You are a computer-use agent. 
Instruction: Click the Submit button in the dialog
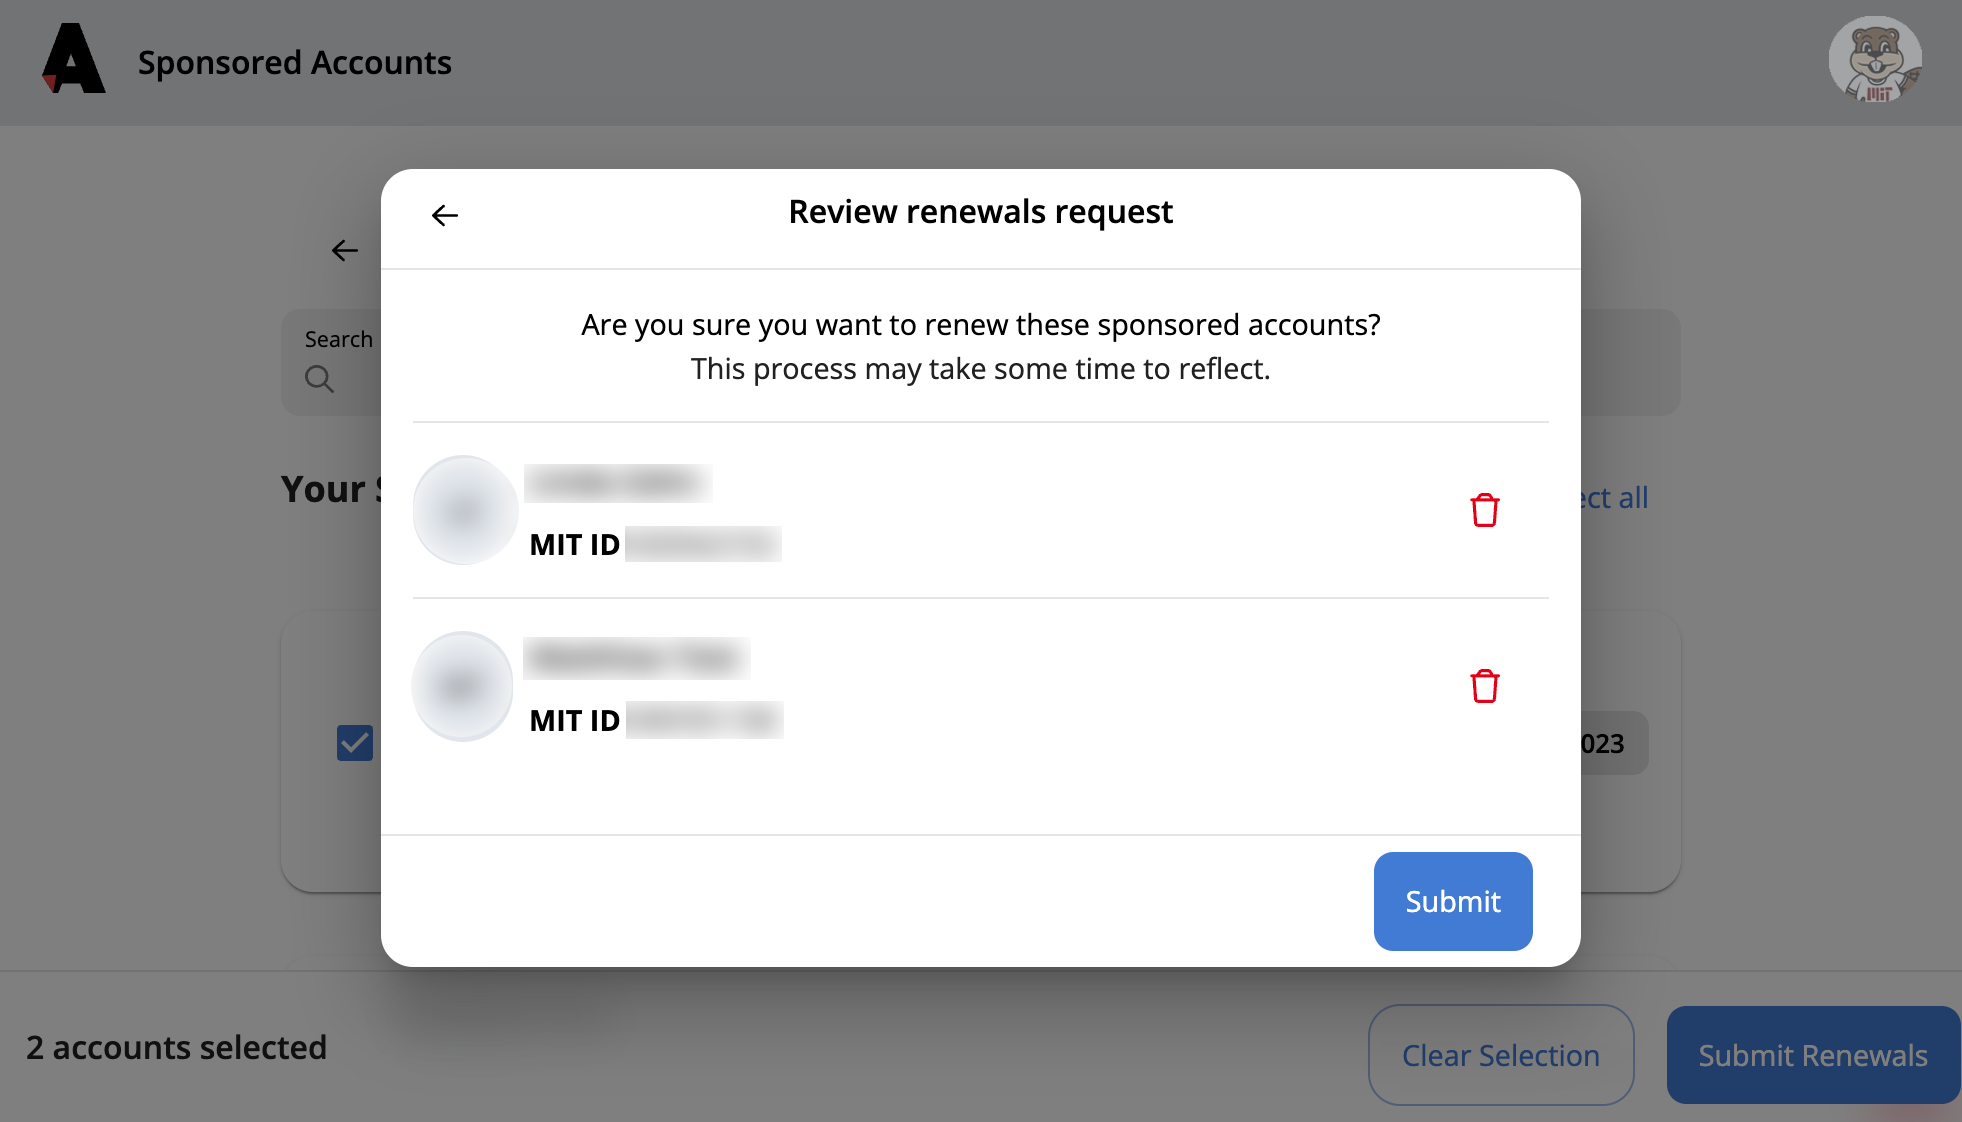click(1453, 901)
